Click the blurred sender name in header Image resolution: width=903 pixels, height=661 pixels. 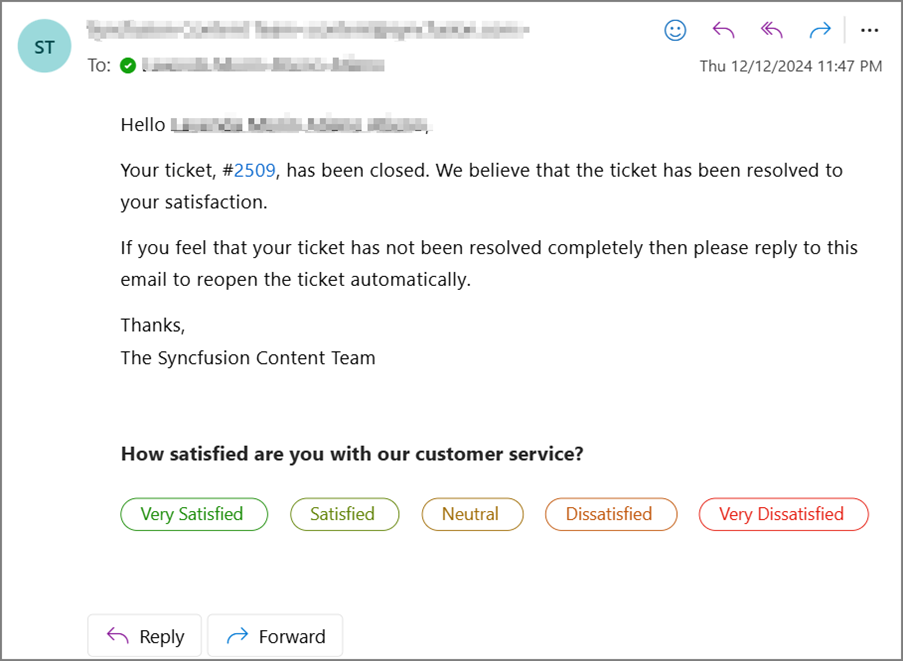(308, 29)
